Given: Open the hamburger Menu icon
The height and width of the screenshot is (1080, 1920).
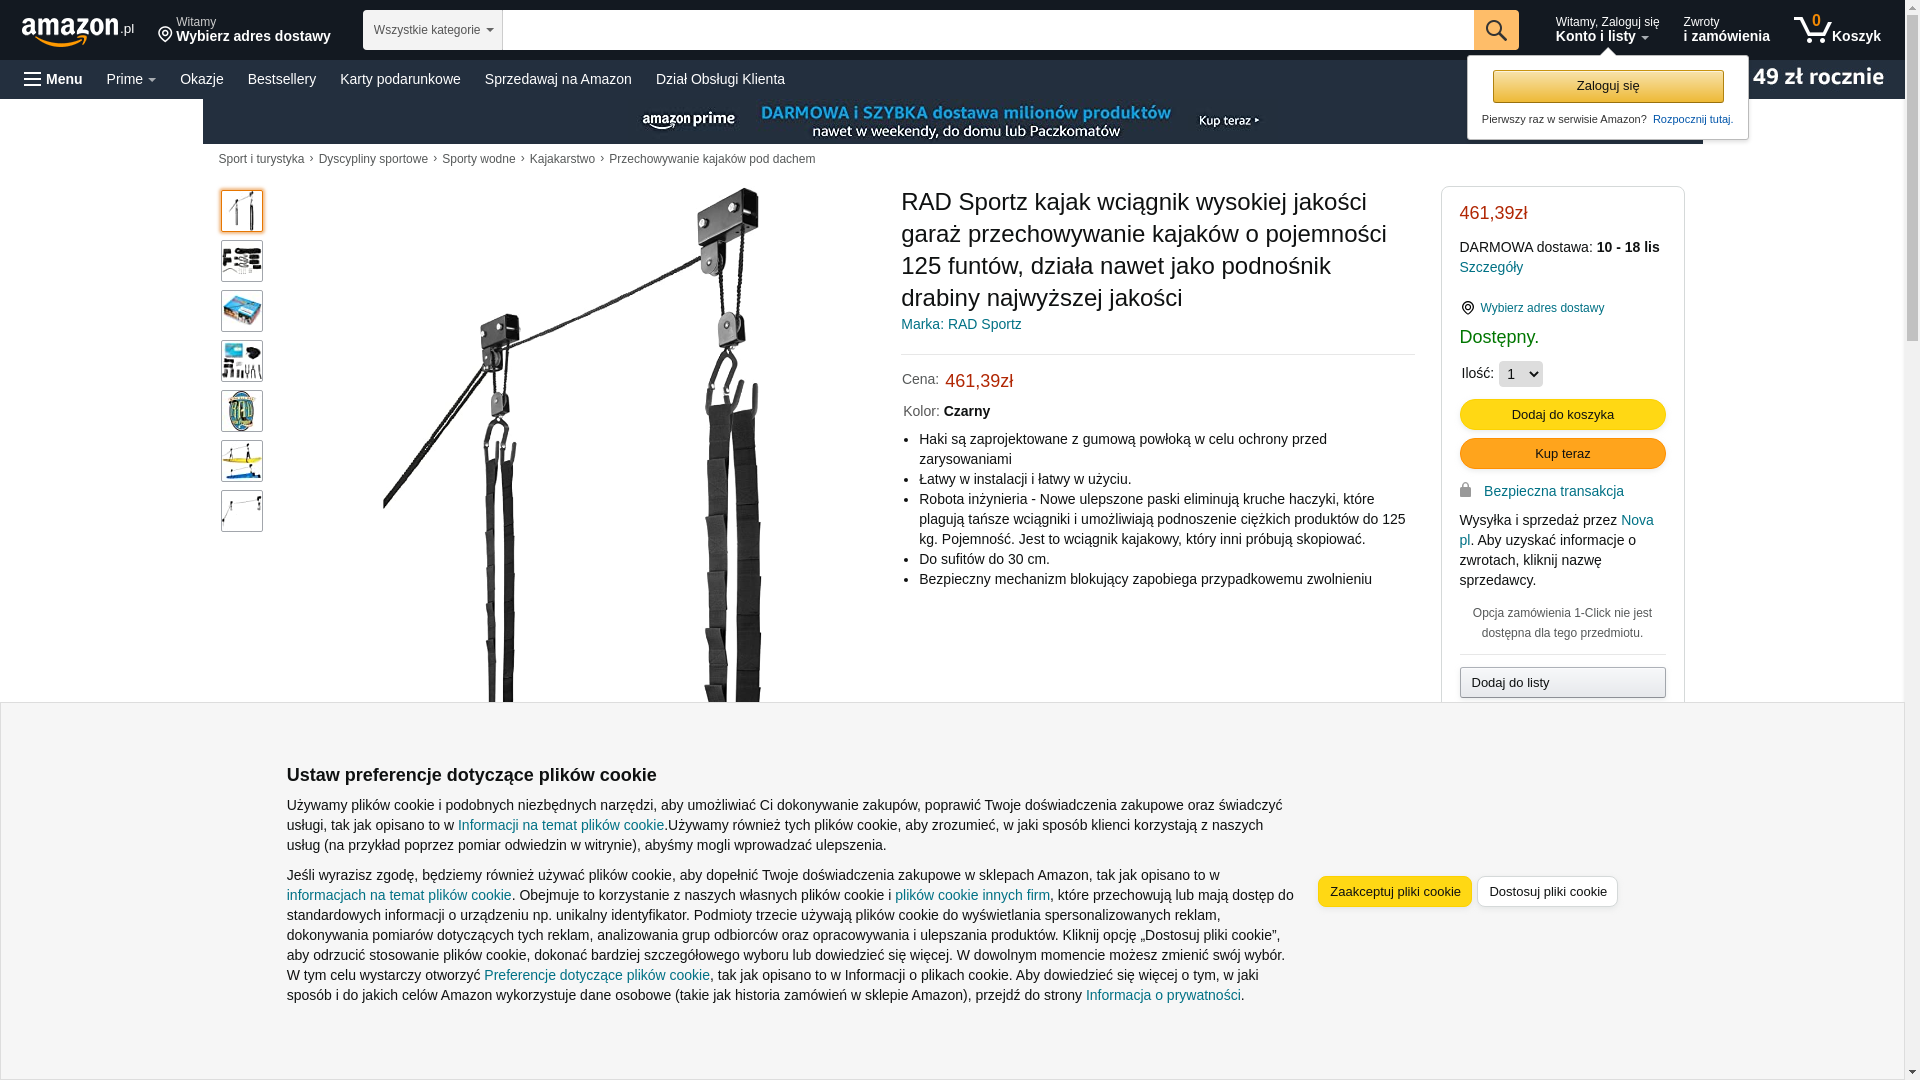Looking at the screenshot, I should [x=33, y=79].
